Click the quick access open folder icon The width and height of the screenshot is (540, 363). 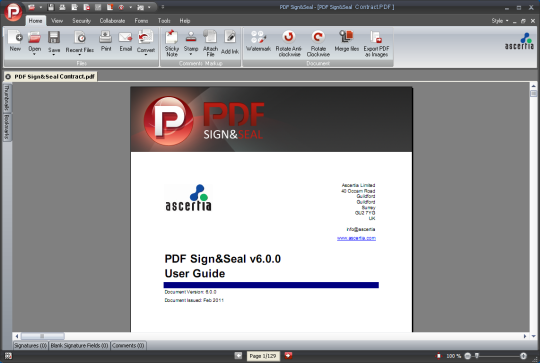[31, 7]
